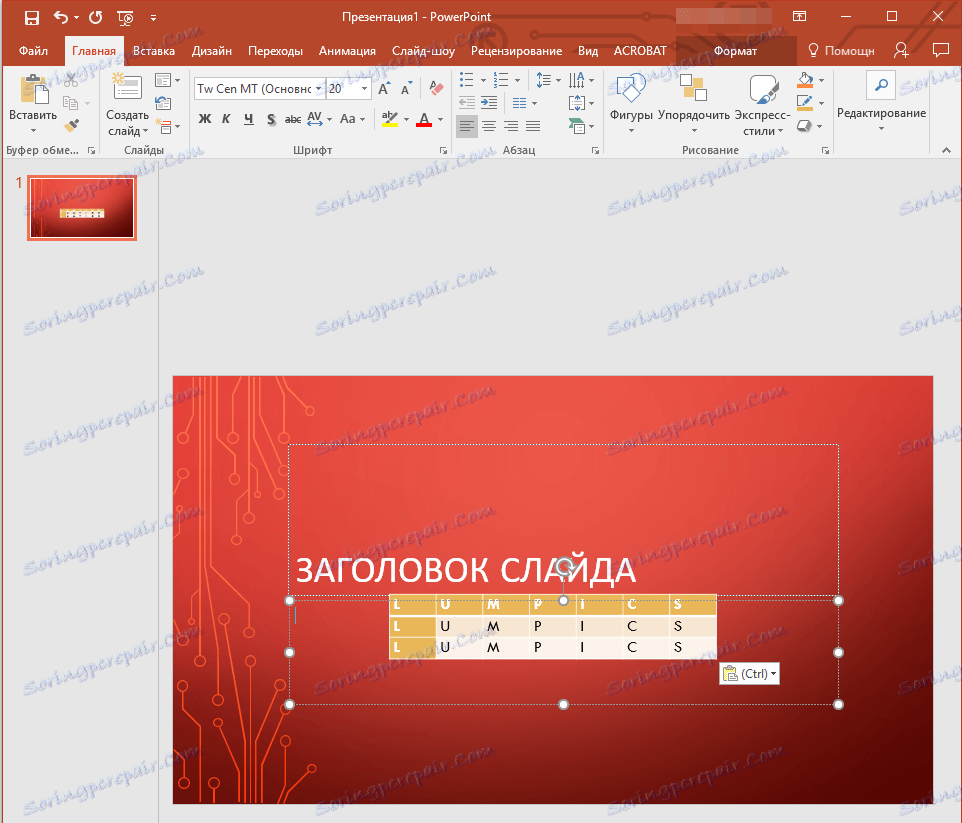Open the align text vertical menu
The width and height of the screenshot is (962, 823).
pos(581,102)
